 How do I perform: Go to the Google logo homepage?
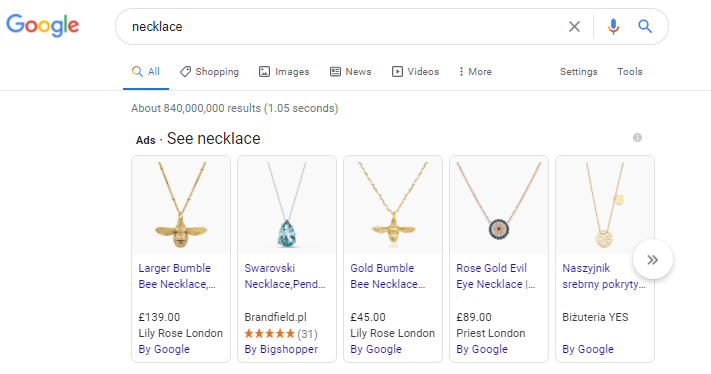[x=43, y=25]
